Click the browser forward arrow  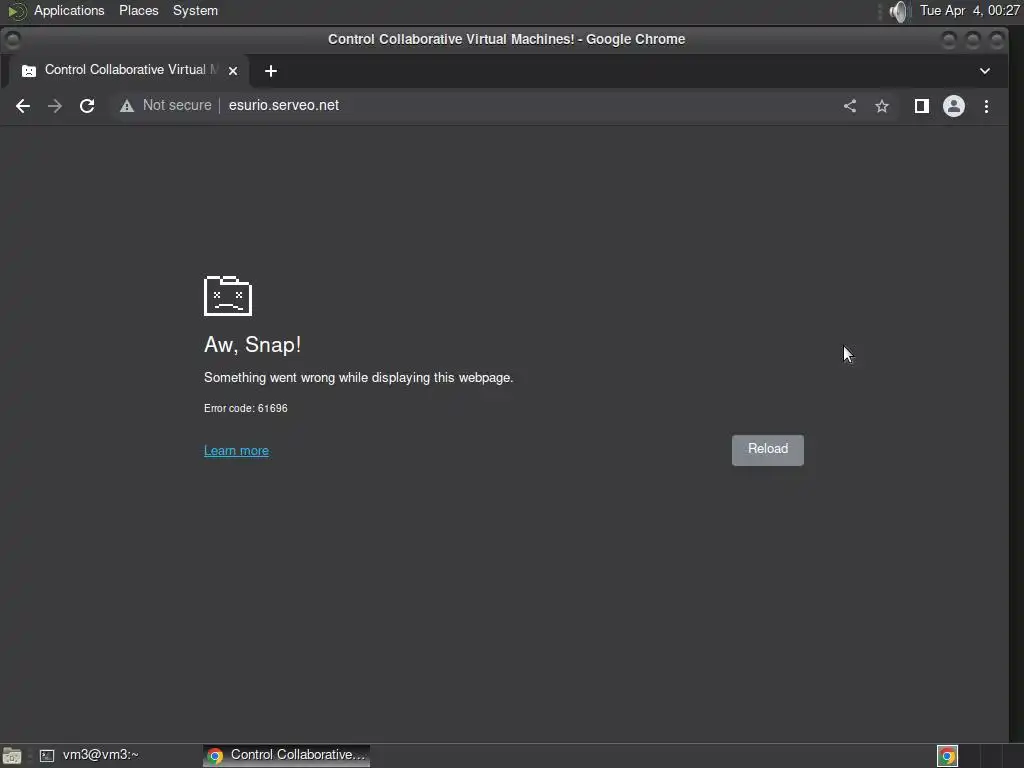pyautogui.click(x=55, y=106)
